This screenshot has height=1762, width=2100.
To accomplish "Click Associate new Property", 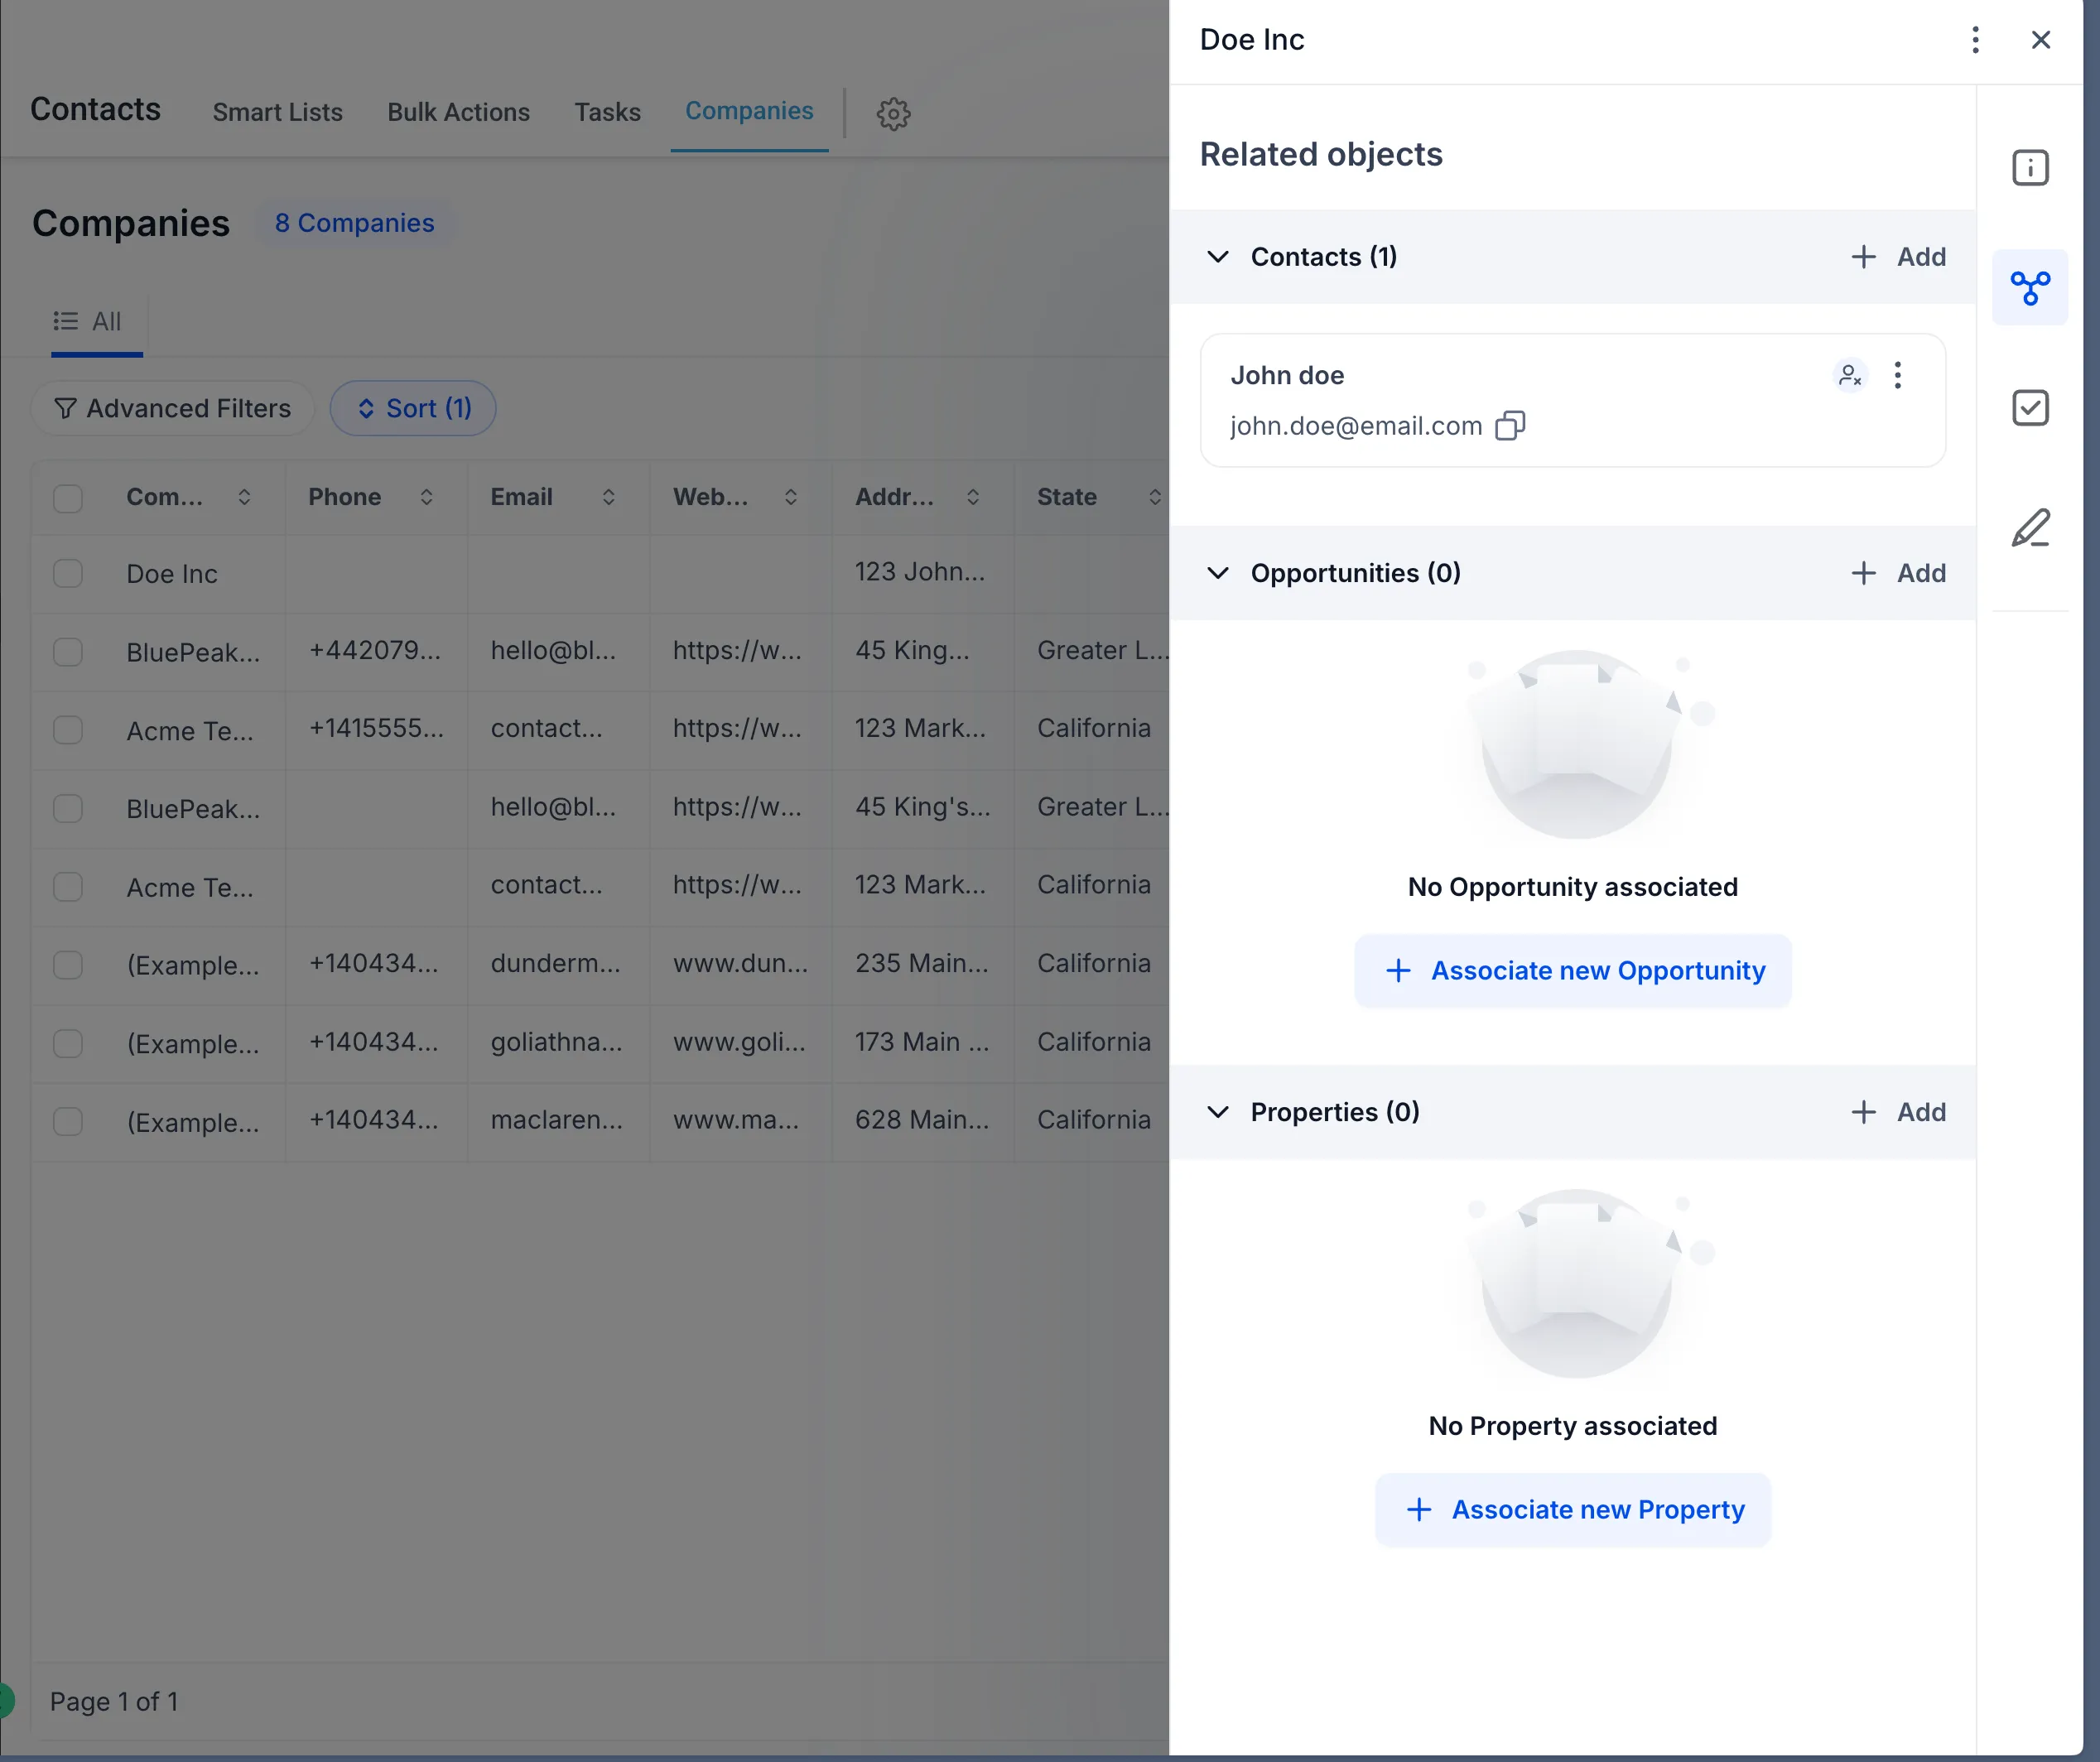I will (1572, 1510).
